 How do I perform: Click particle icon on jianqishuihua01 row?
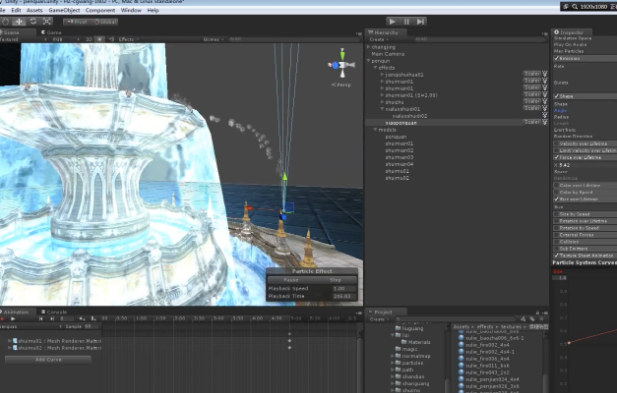click(545, 74)
